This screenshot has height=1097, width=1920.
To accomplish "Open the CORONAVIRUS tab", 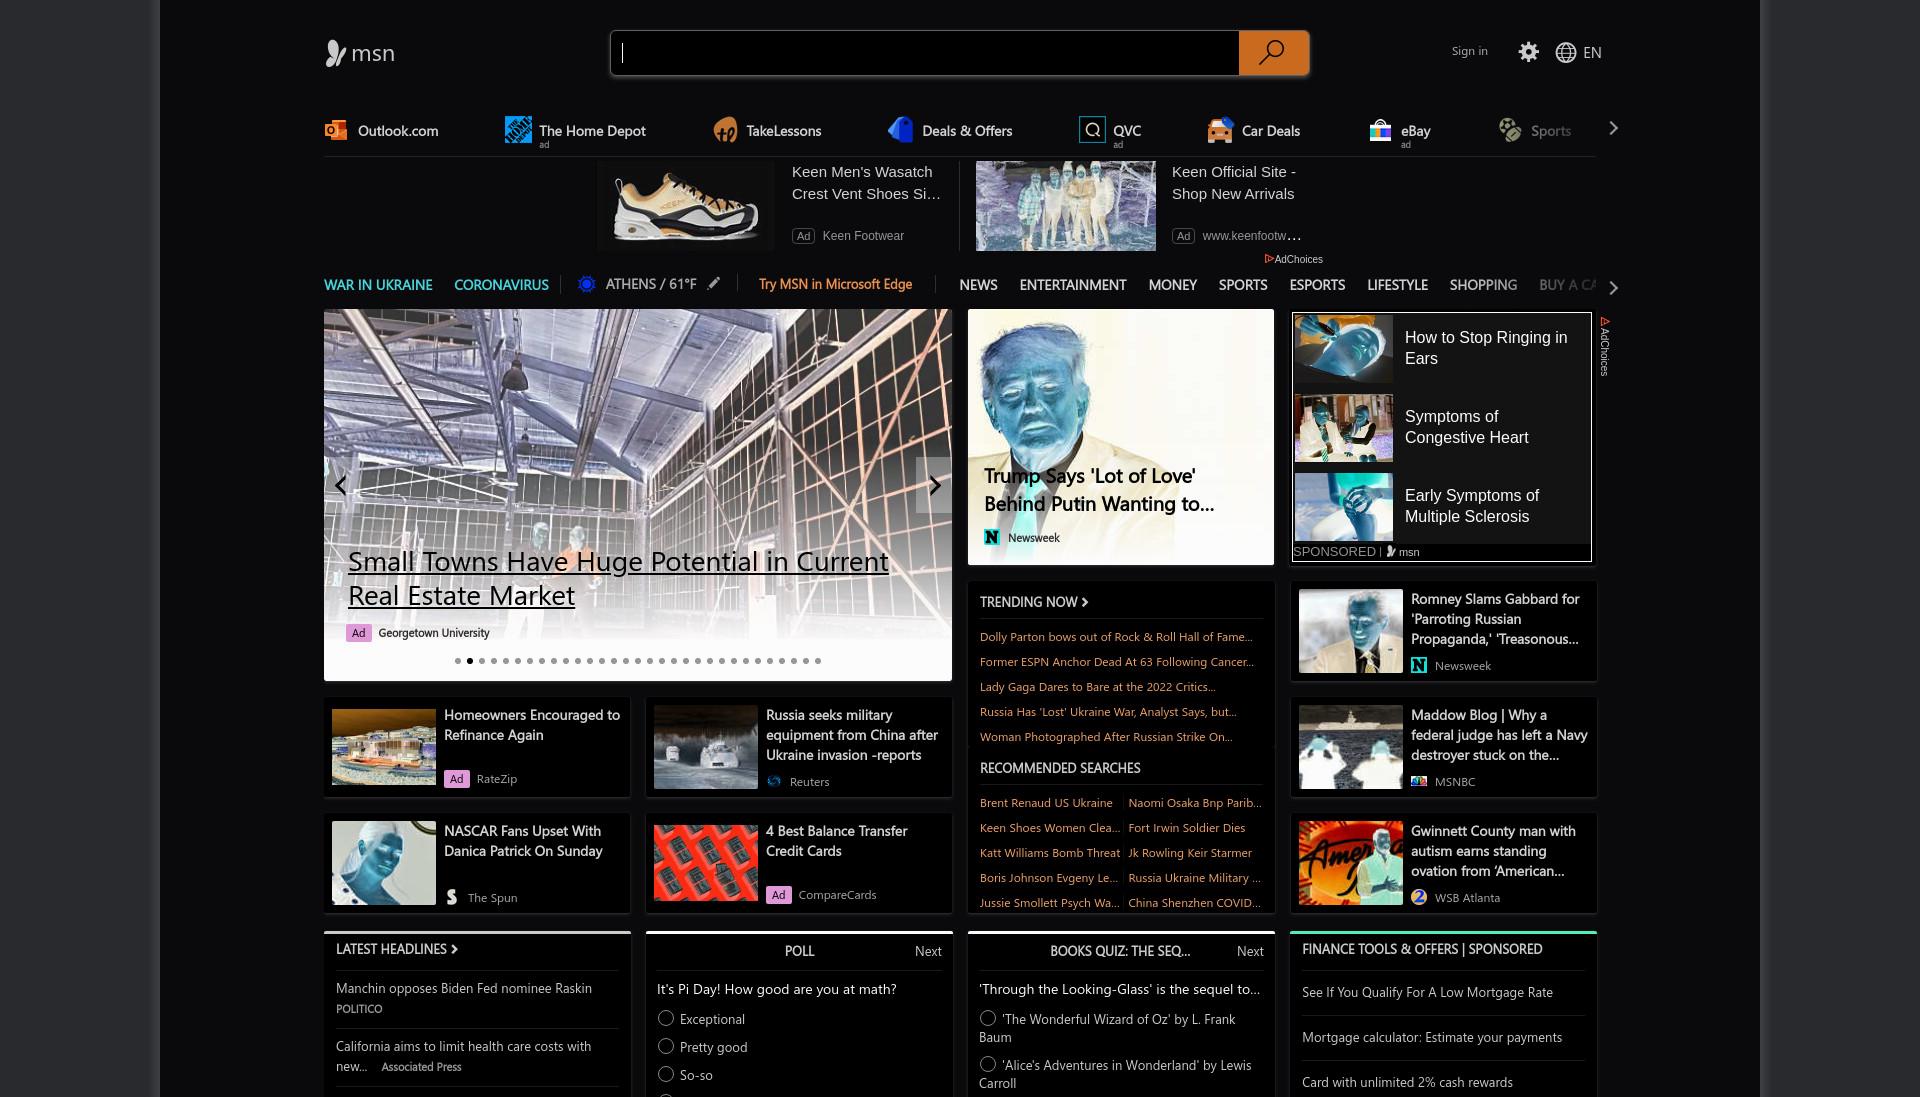I will coord(501,285).
